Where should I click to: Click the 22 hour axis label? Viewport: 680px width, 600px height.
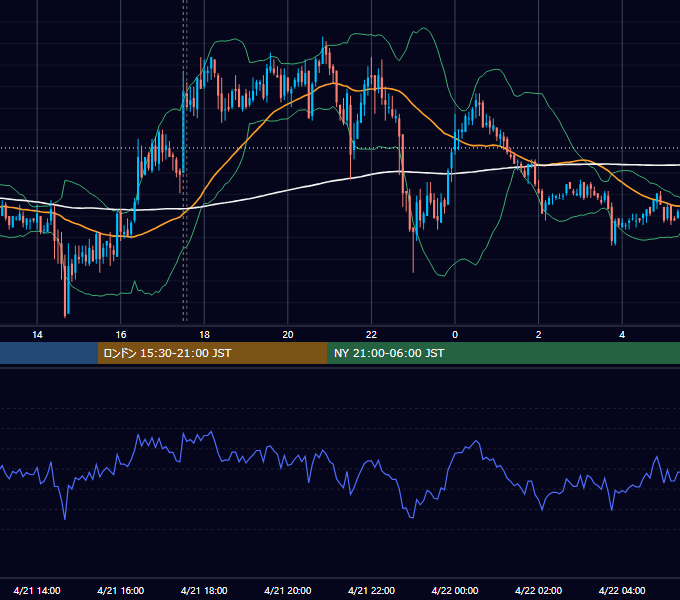[371, 335]
